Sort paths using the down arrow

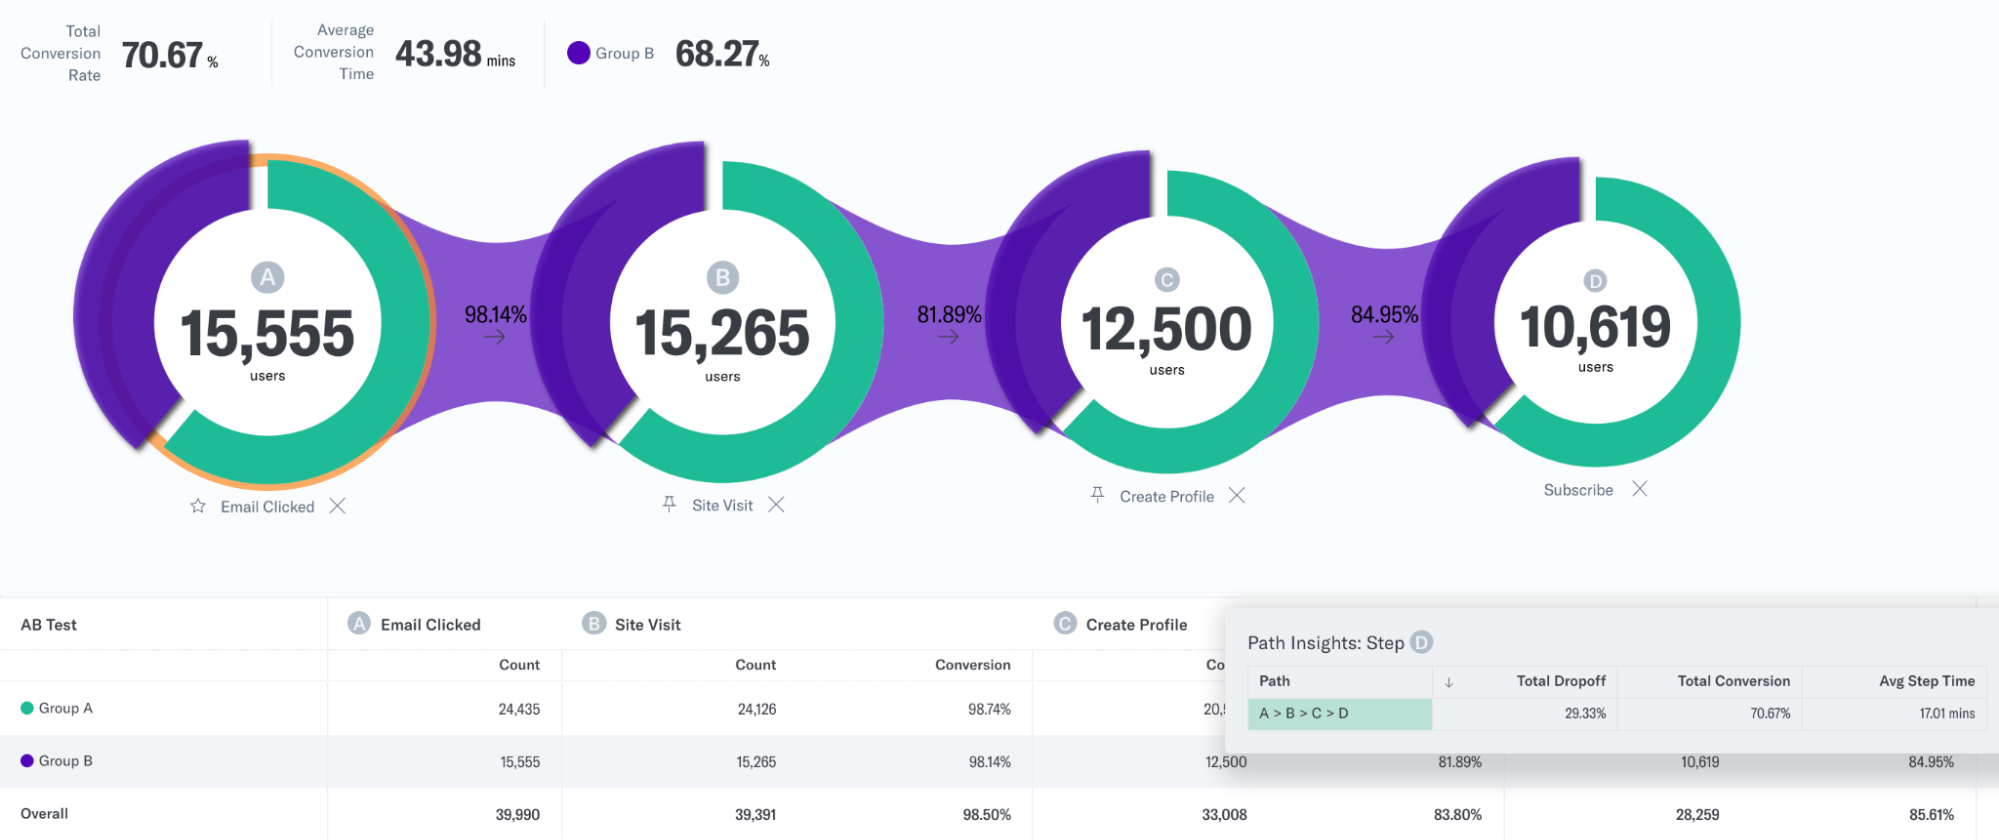click(1448, 682)
